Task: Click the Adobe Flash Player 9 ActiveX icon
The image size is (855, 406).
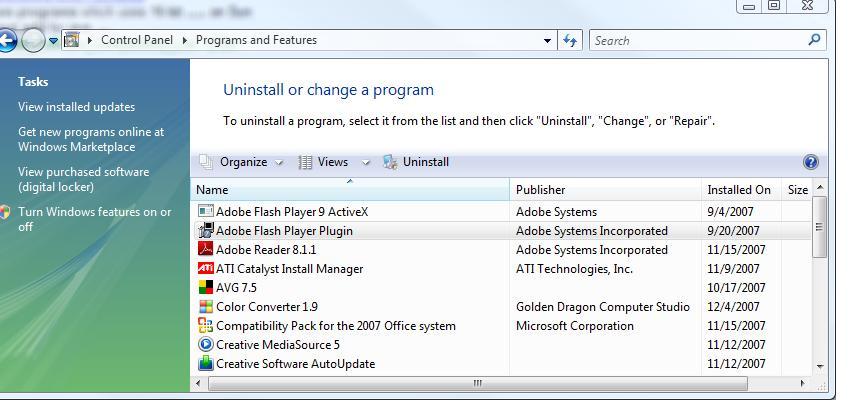Action: click(205, 212)
